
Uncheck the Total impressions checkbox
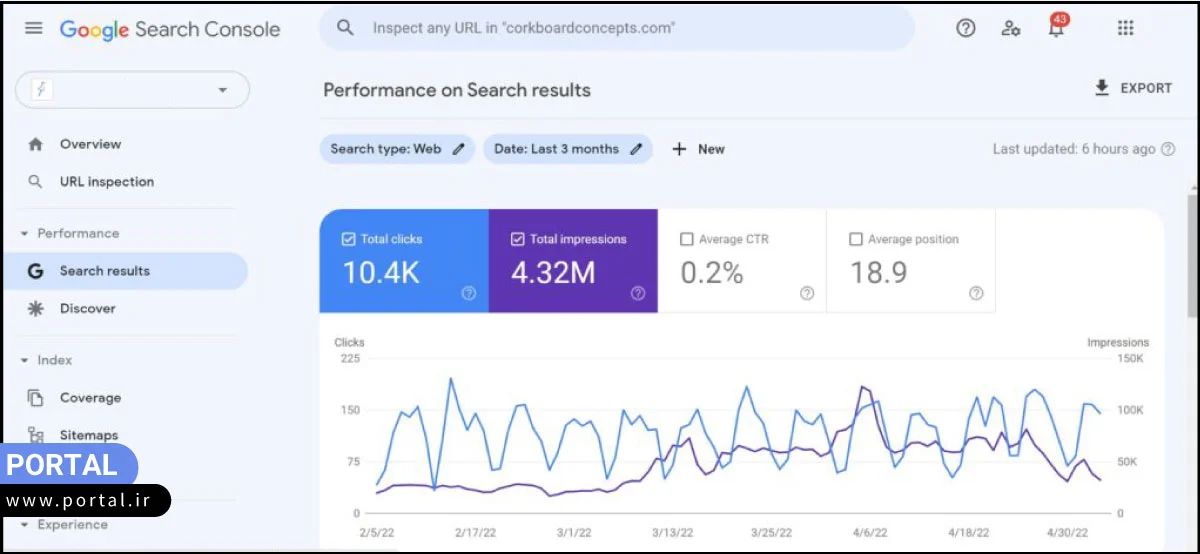tap(517, 239)
